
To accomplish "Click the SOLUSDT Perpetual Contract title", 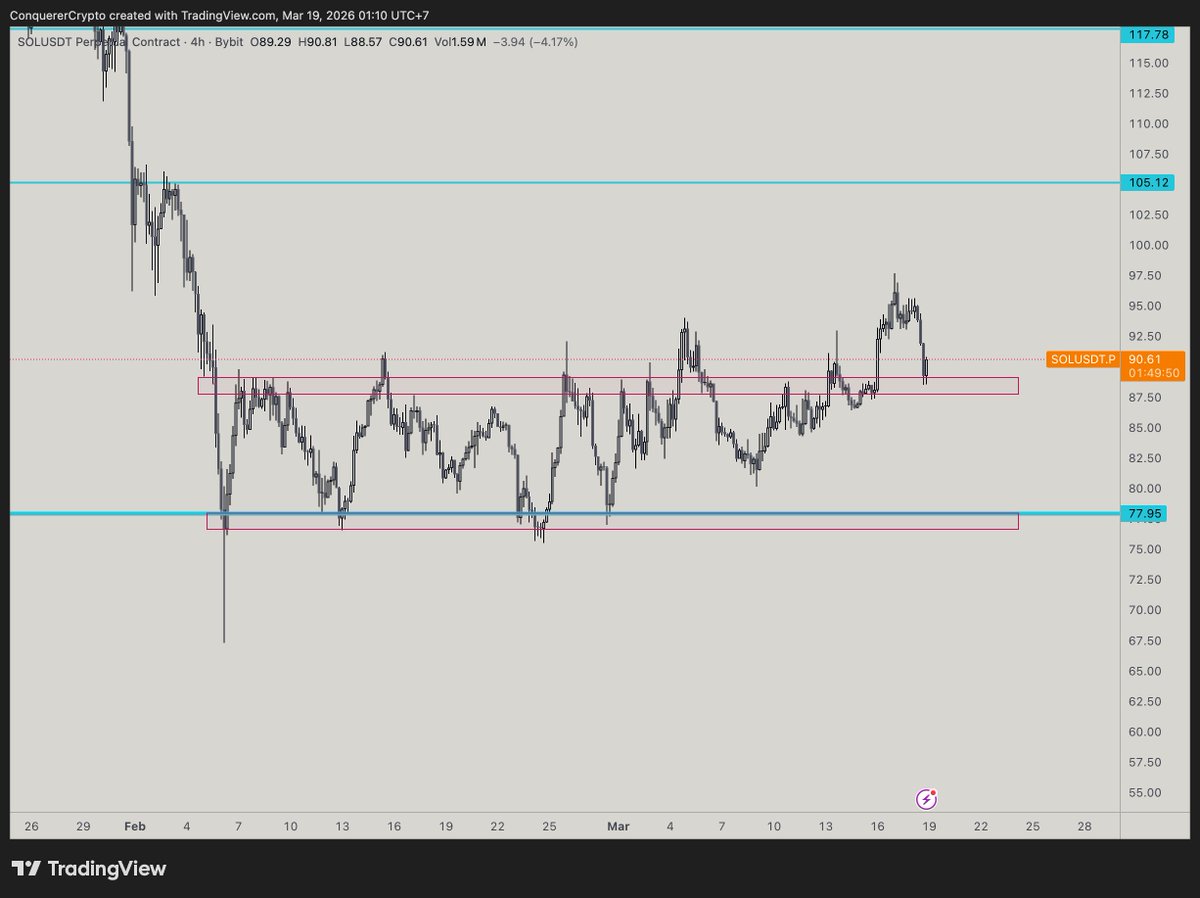I will click(99, 42).
